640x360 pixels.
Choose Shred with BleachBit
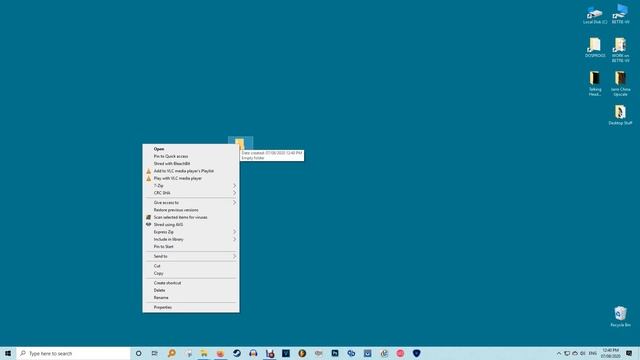pos(191,164)
